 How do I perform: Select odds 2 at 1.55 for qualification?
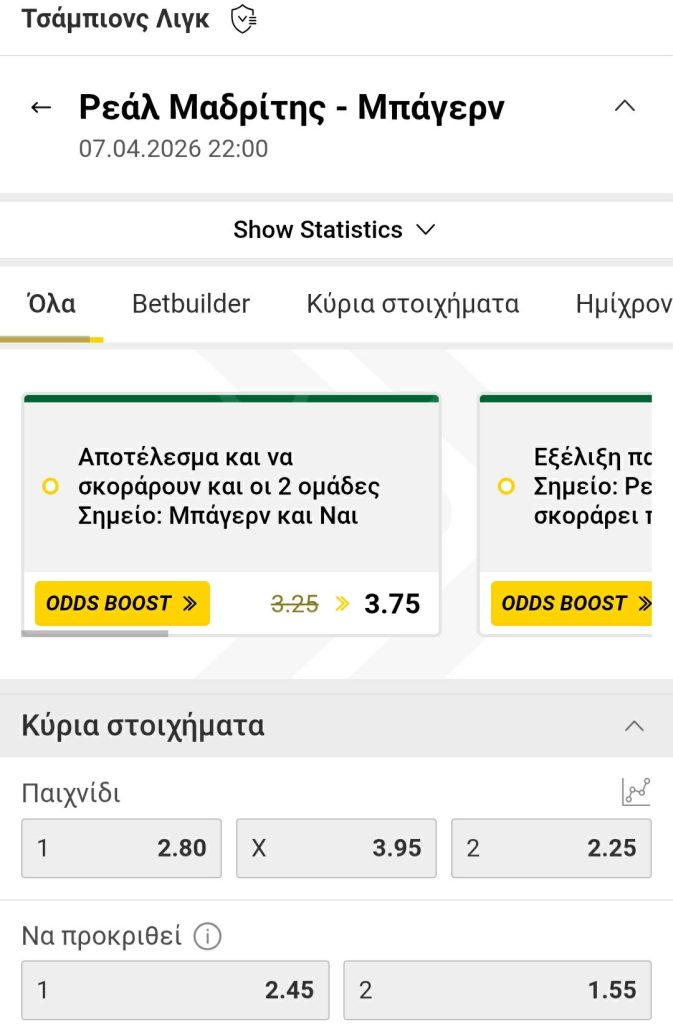(x=497, y=990)
